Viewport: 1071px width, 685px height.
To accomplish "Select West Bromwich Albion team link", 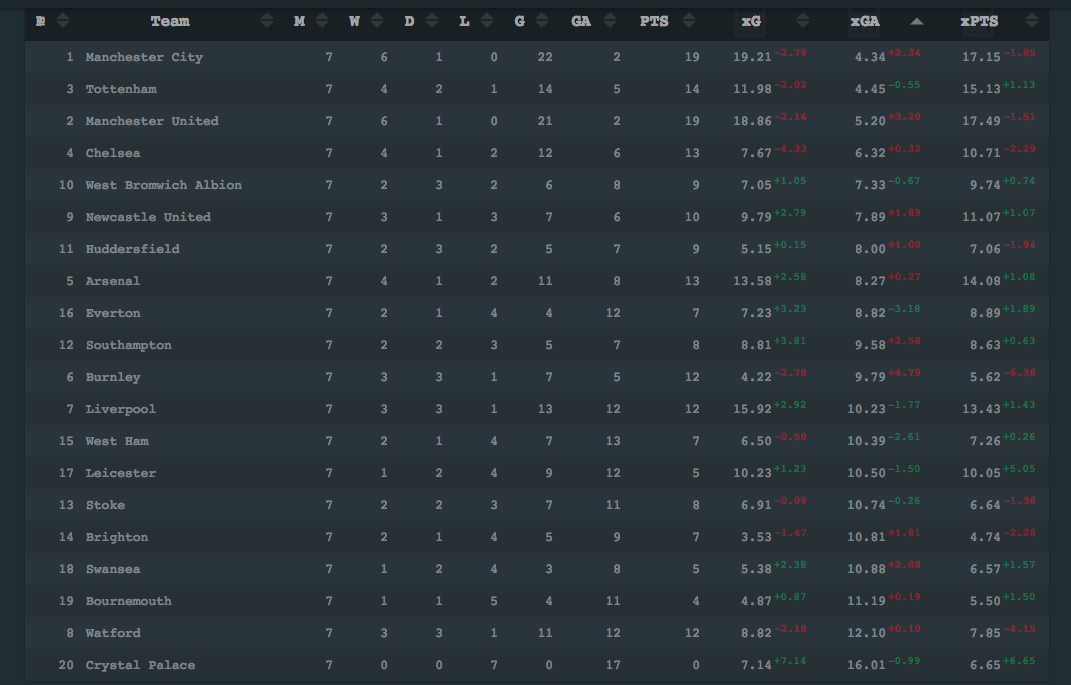I will (163, 185).
